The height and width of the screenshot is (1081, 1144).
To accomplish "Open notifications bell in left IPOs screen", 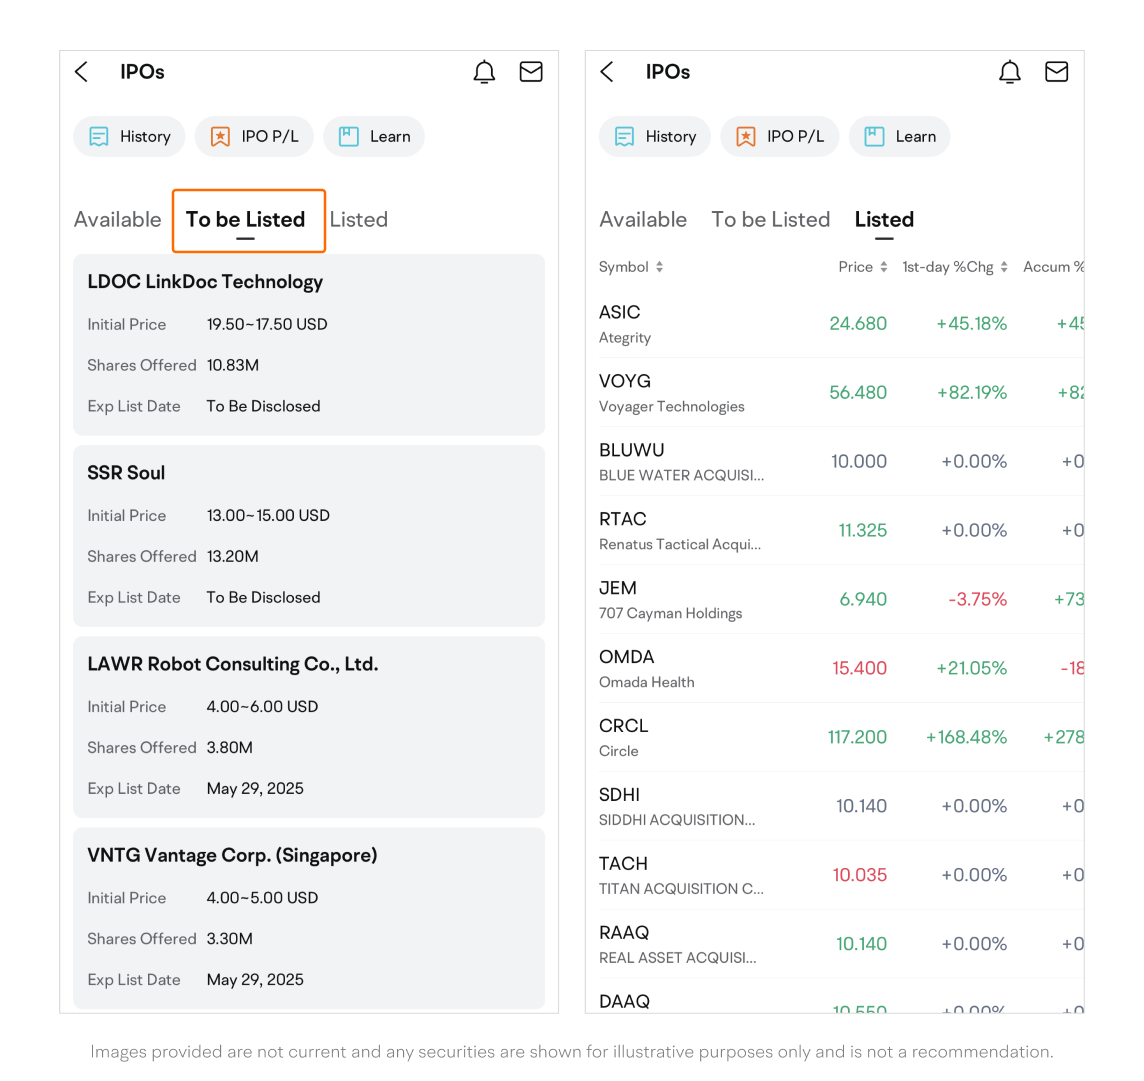I will tap(484, 72).
